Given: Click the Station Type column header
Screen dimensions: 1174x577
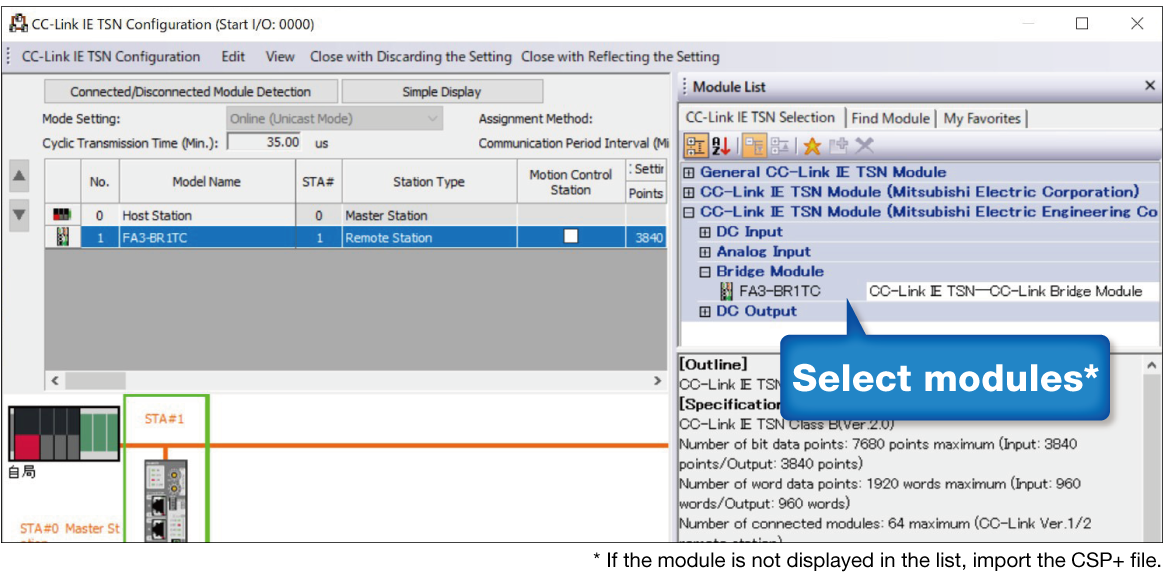Looking at the screenshot, I should [x=429, y=182].
